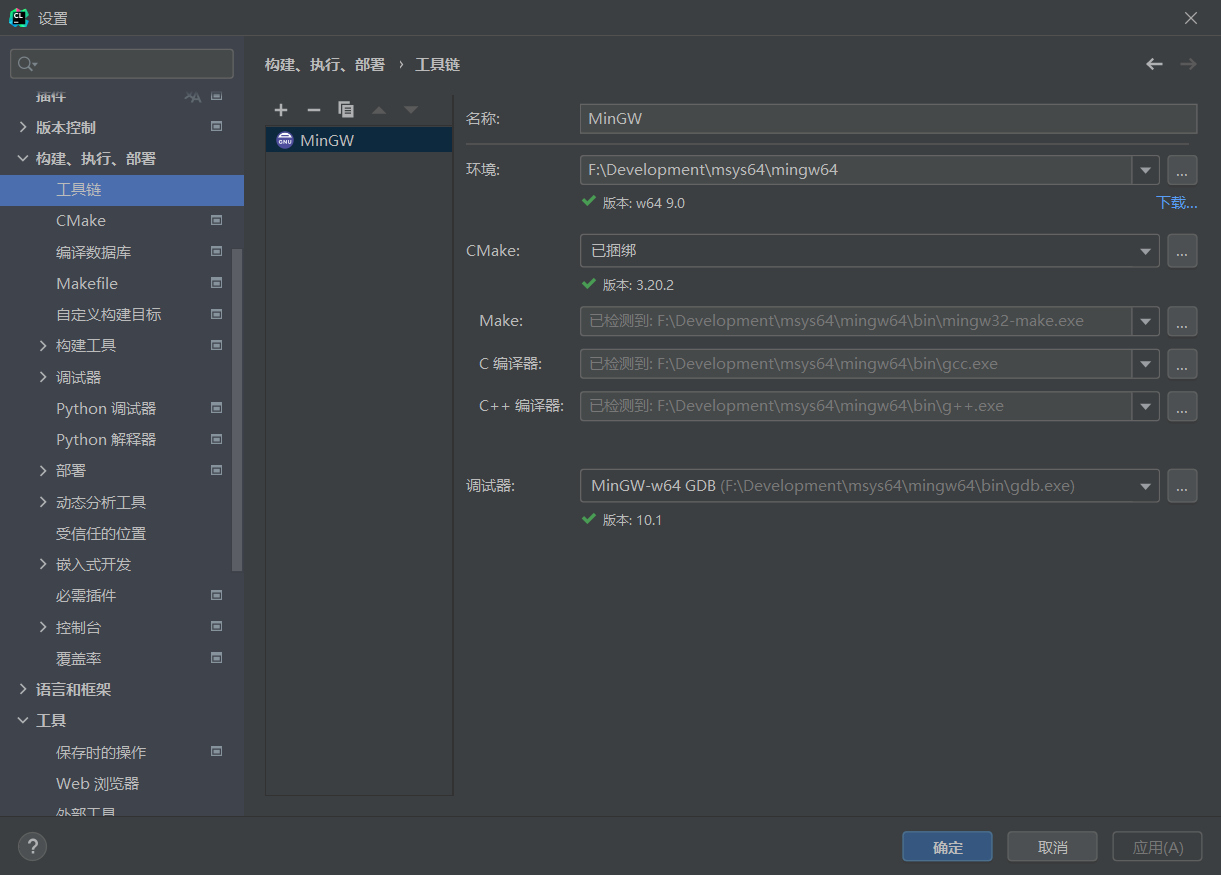Click project-level icon beside 控制台
This screenshot has height=875, width=1221.
(216, 627)
